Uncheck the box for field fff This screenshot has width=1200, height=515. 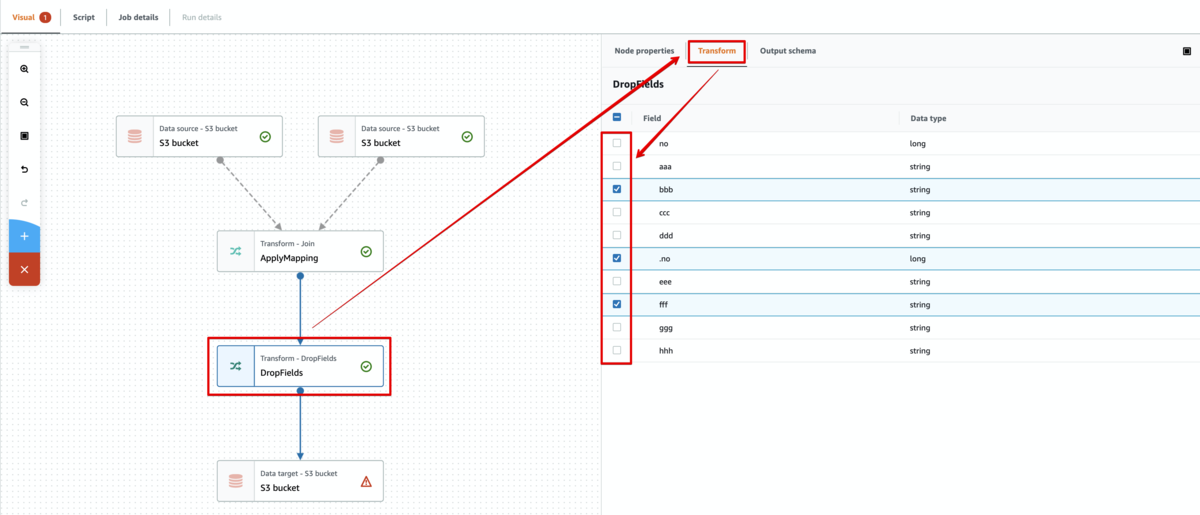pyautogui.click(x=617, y=304)
